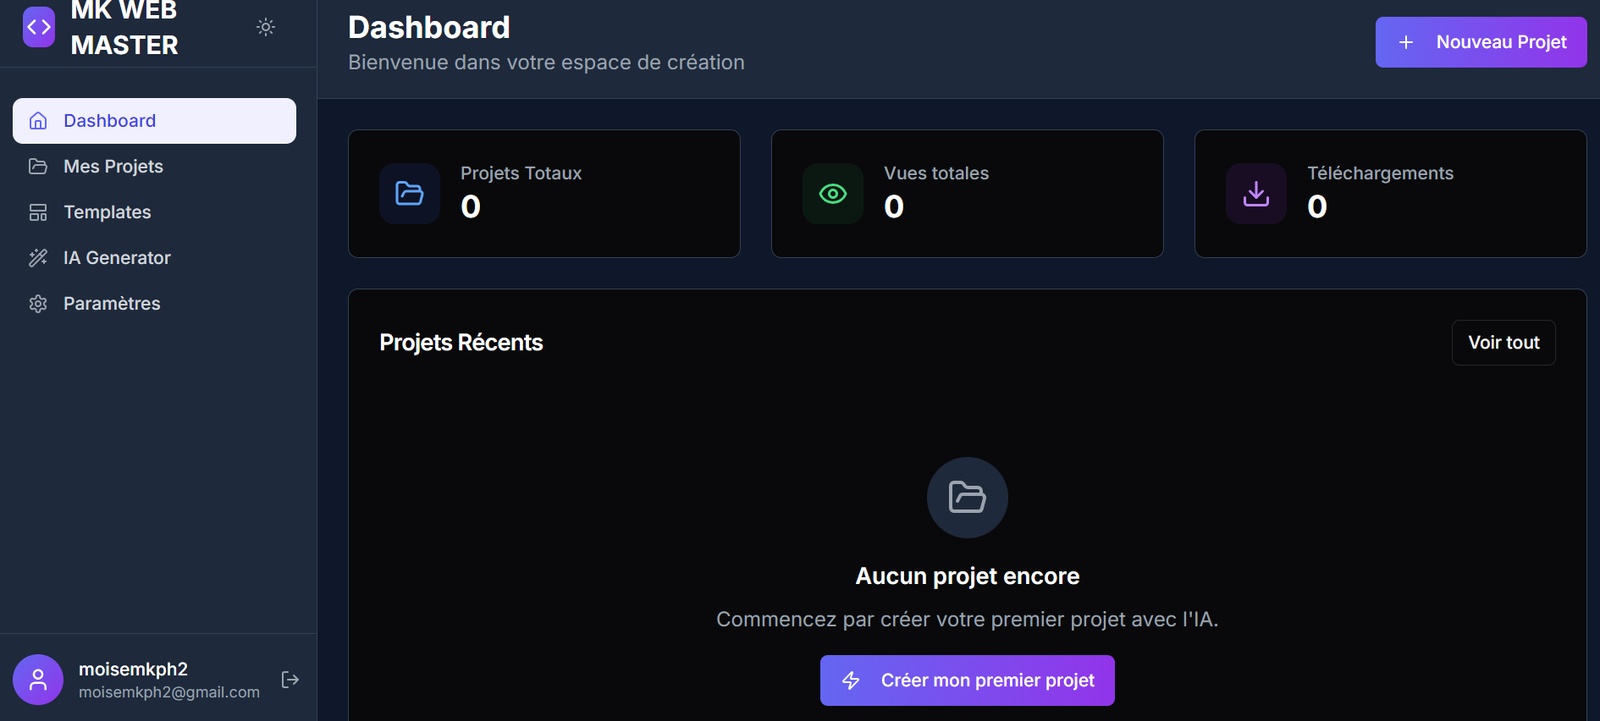The width and height of the screenshot is (1600, 721).
Task: Click the Vues totales eye icon
Action: point(833,193)
